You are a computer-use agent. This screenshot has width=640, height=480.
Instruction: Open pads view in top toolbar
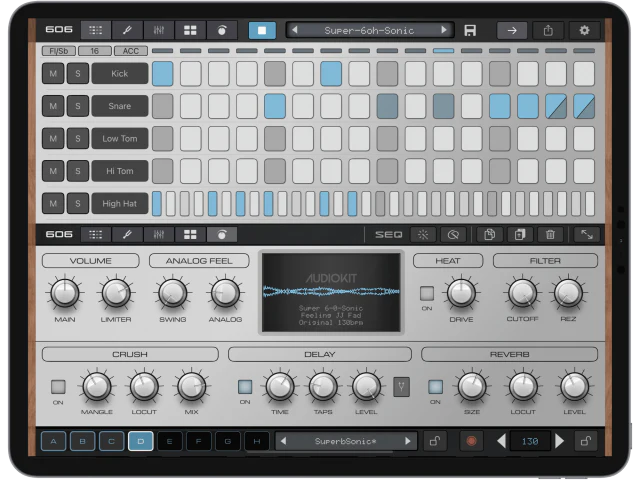tap(190, 30)
